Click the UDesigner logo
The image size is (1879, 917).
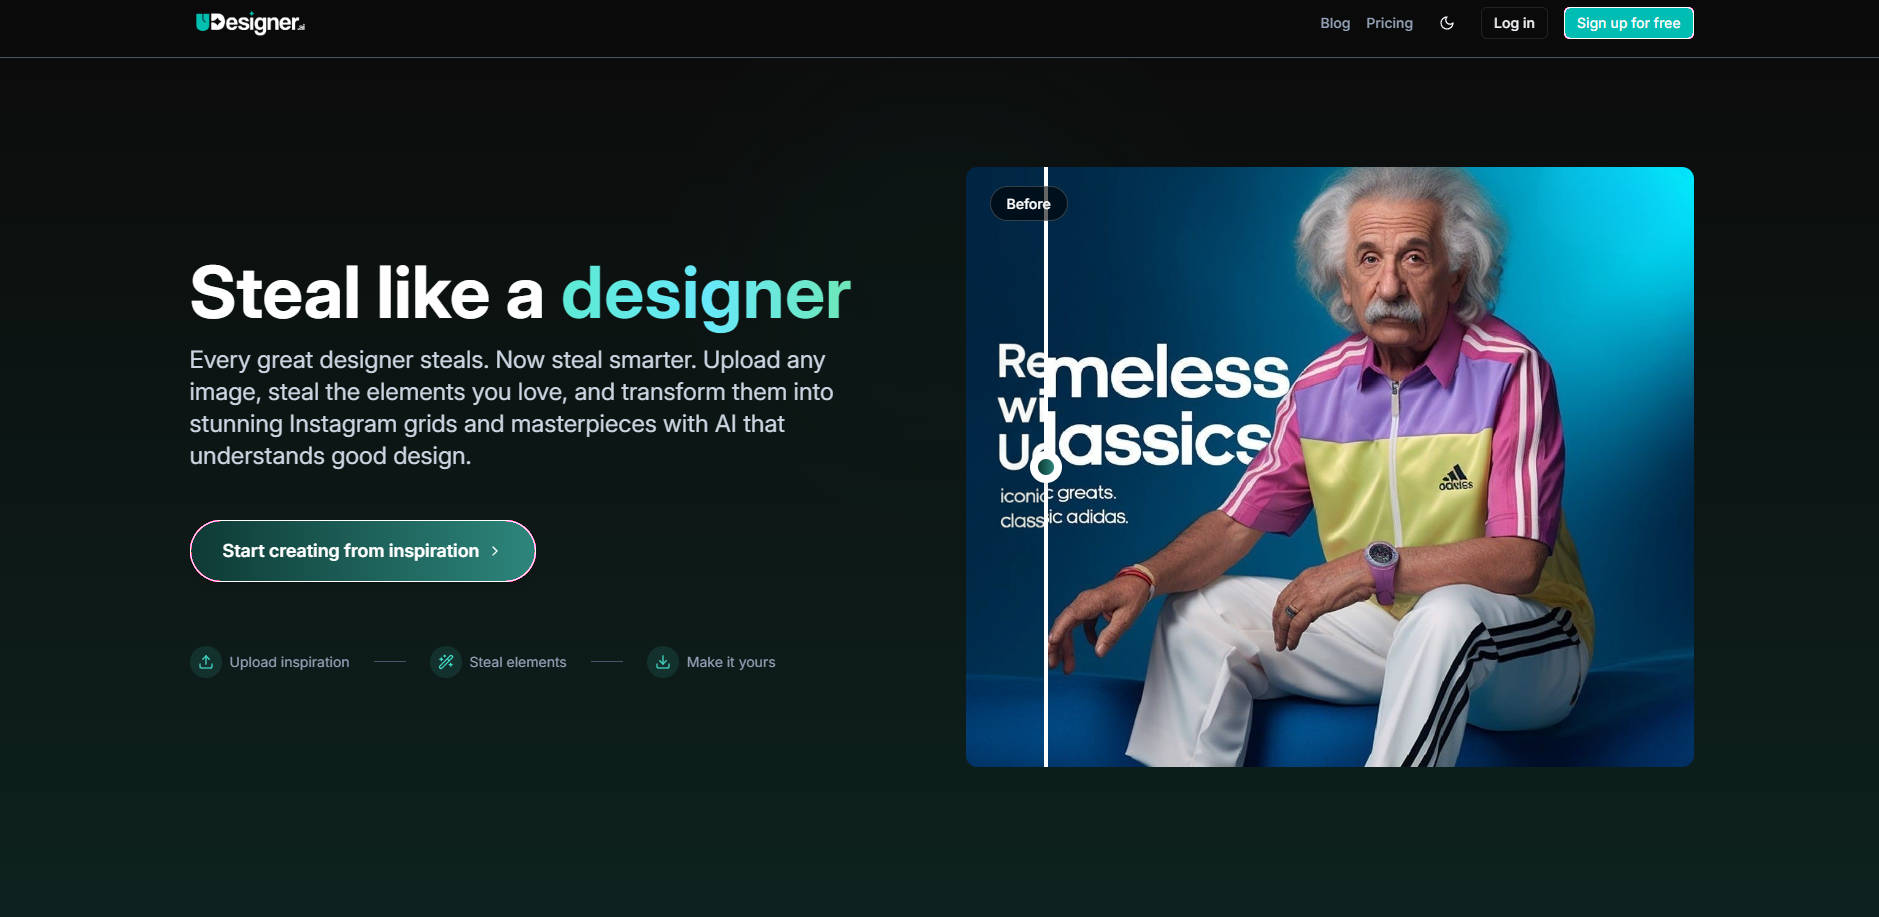point(248,22)
